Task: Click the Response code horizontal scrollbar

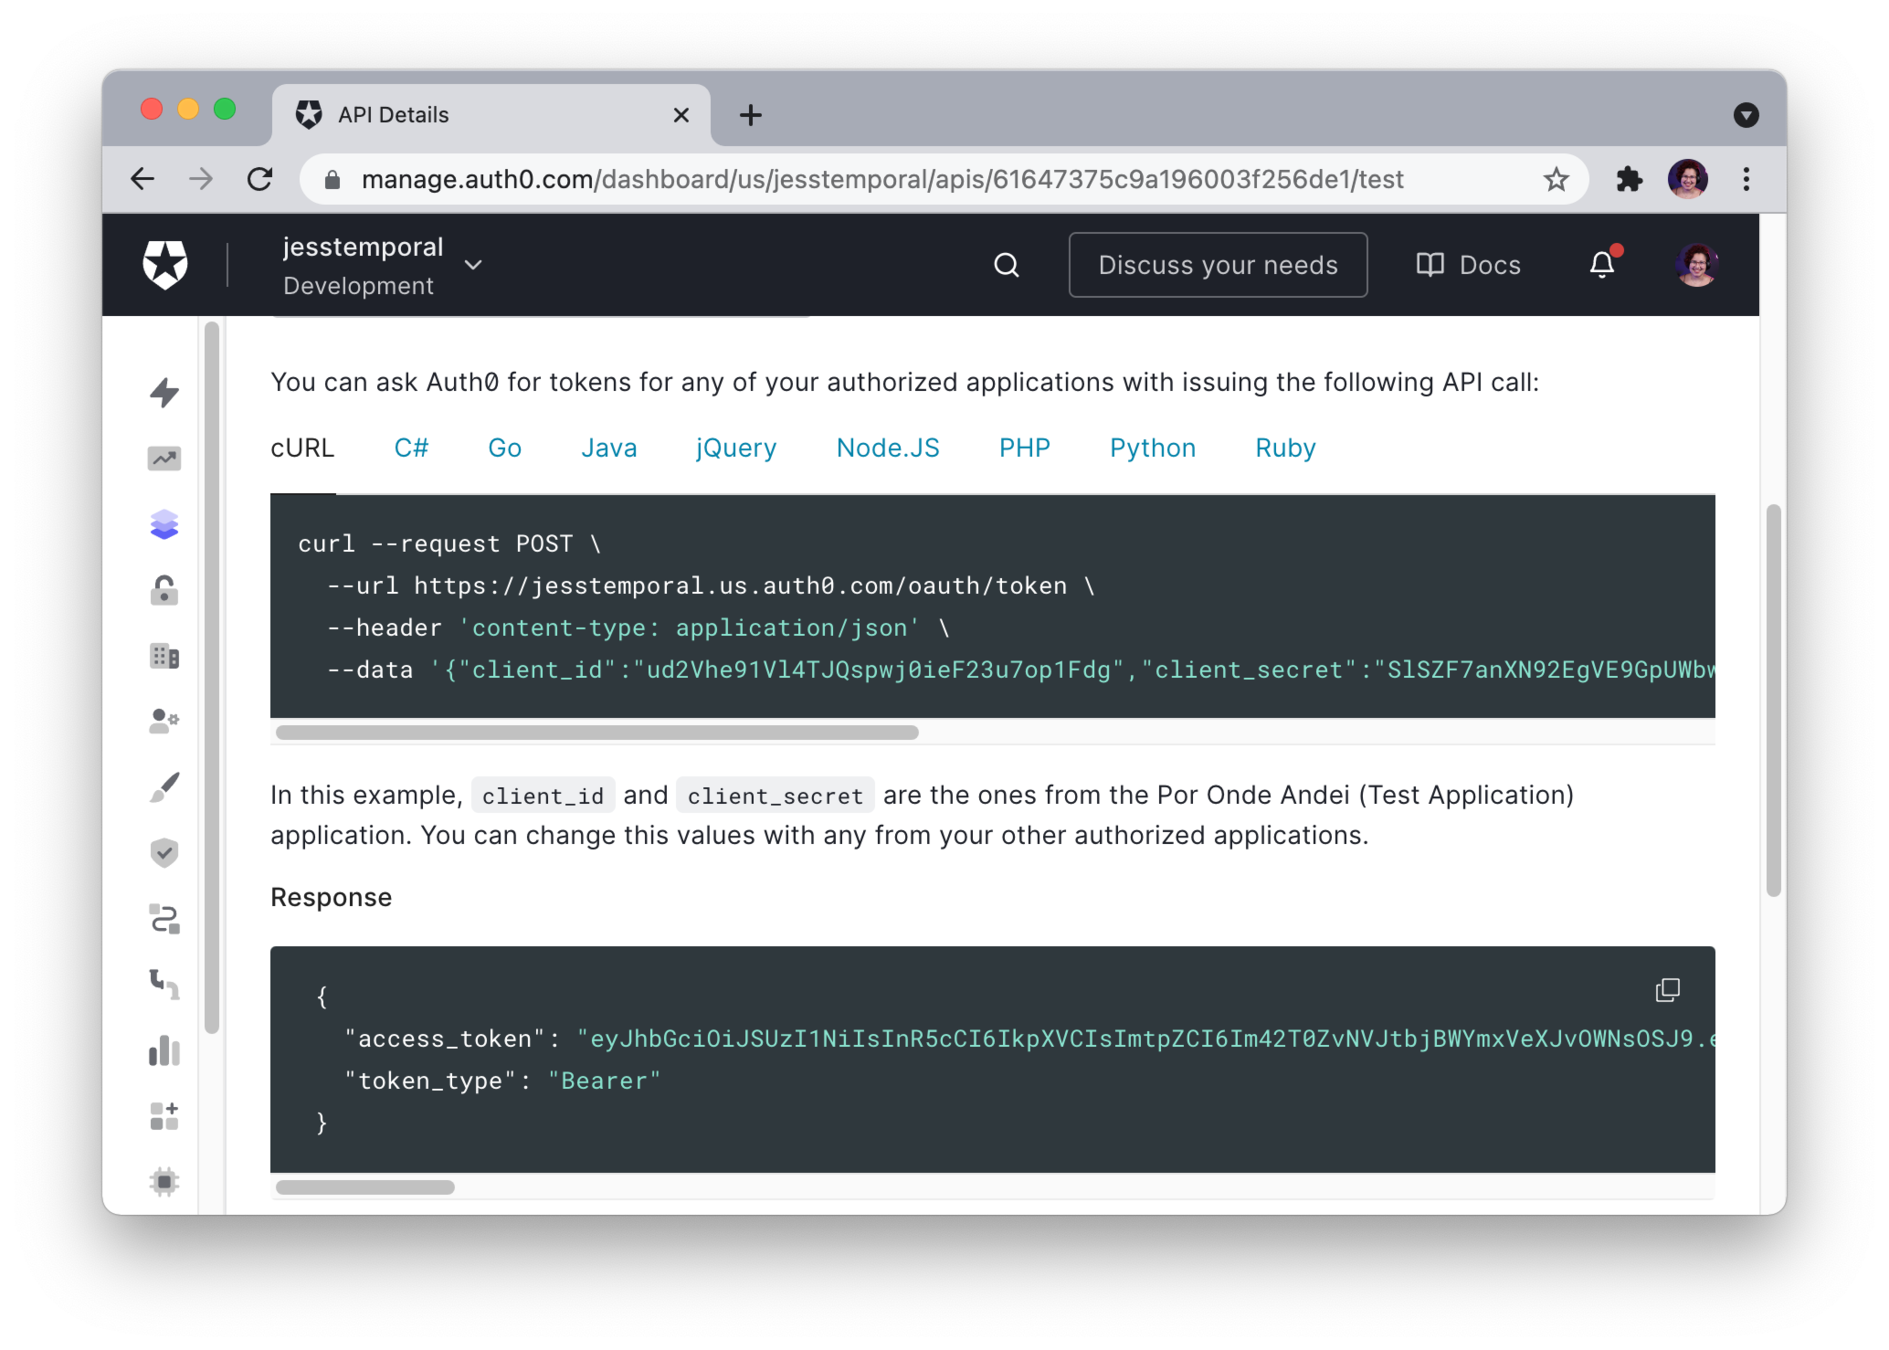Action: point(365,1187)
